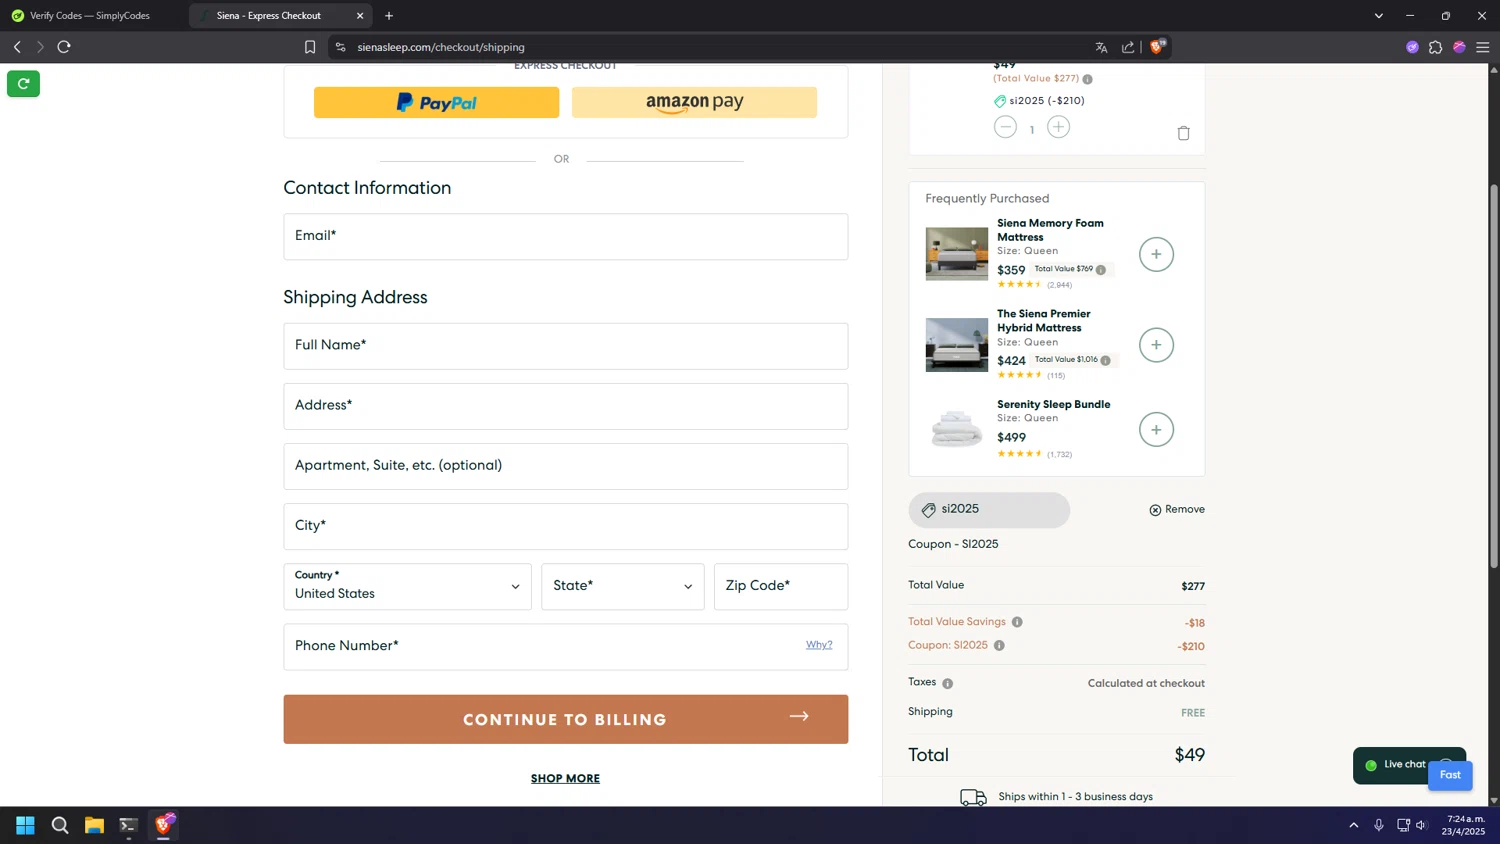The width and height of the screenshot is (1500, 844).
Task: Decrease cart item quantity
Action: pyautogui.click(x=1006, y=127)
